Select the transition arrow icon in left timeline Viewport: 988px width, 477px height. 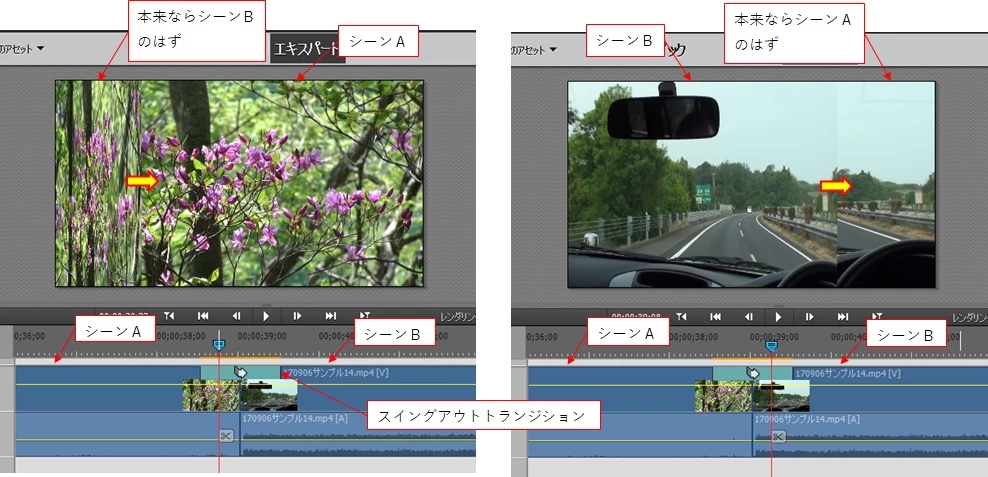[240, 372]
